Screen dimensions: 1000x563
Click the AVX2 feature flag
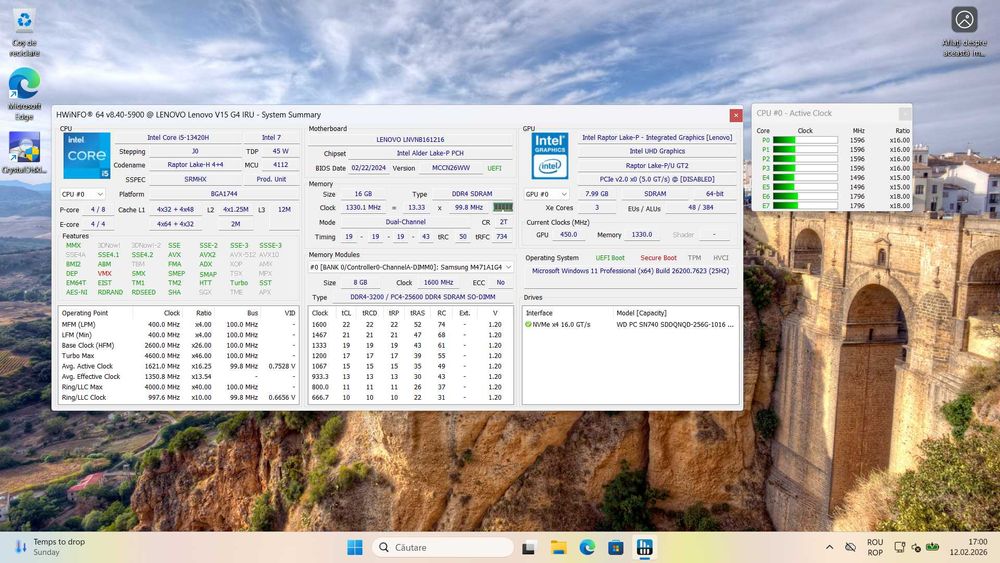207,254
